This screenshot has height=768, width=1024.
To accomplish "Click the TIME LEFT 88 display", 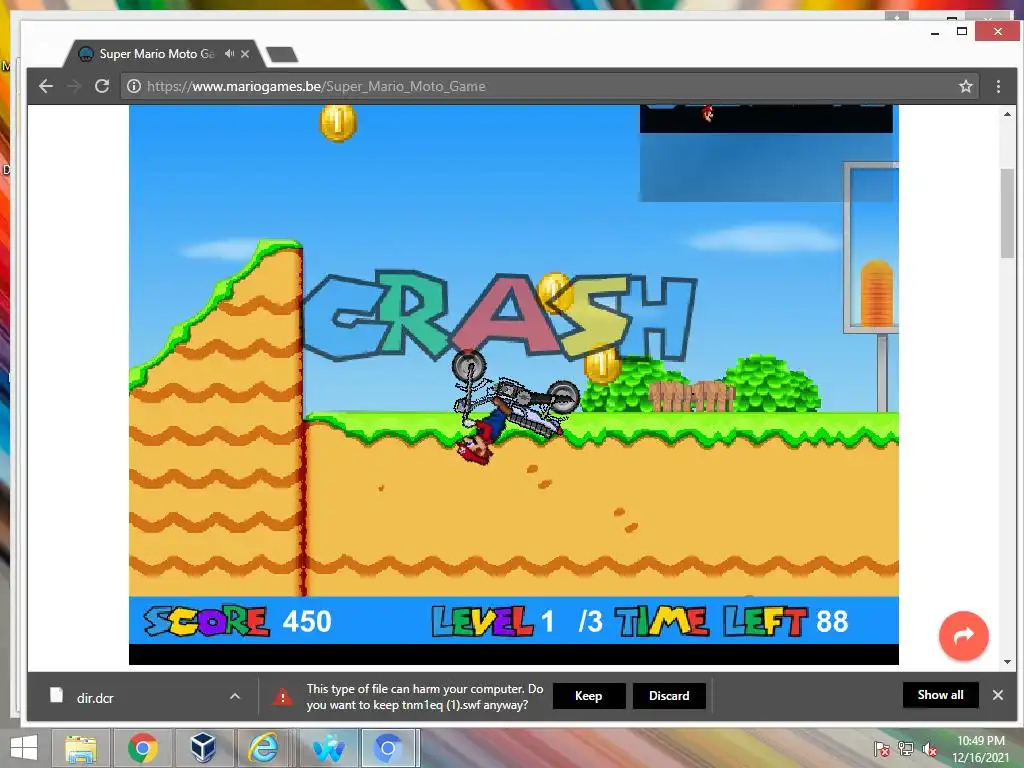I will pyautogui.click(x=732, y=621).
